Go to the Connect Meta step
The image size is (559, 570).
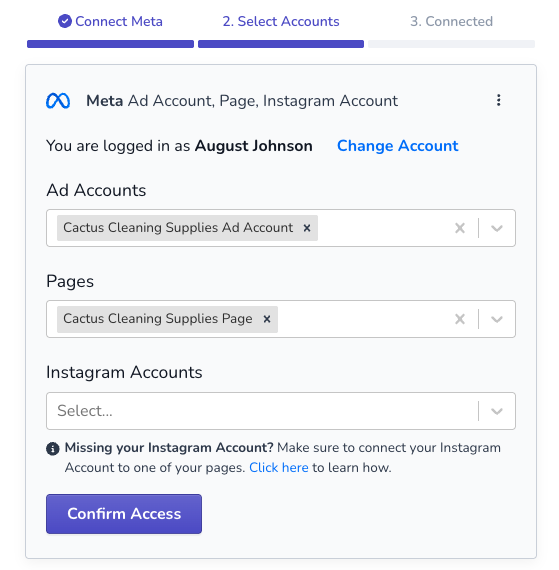[110, 21]
